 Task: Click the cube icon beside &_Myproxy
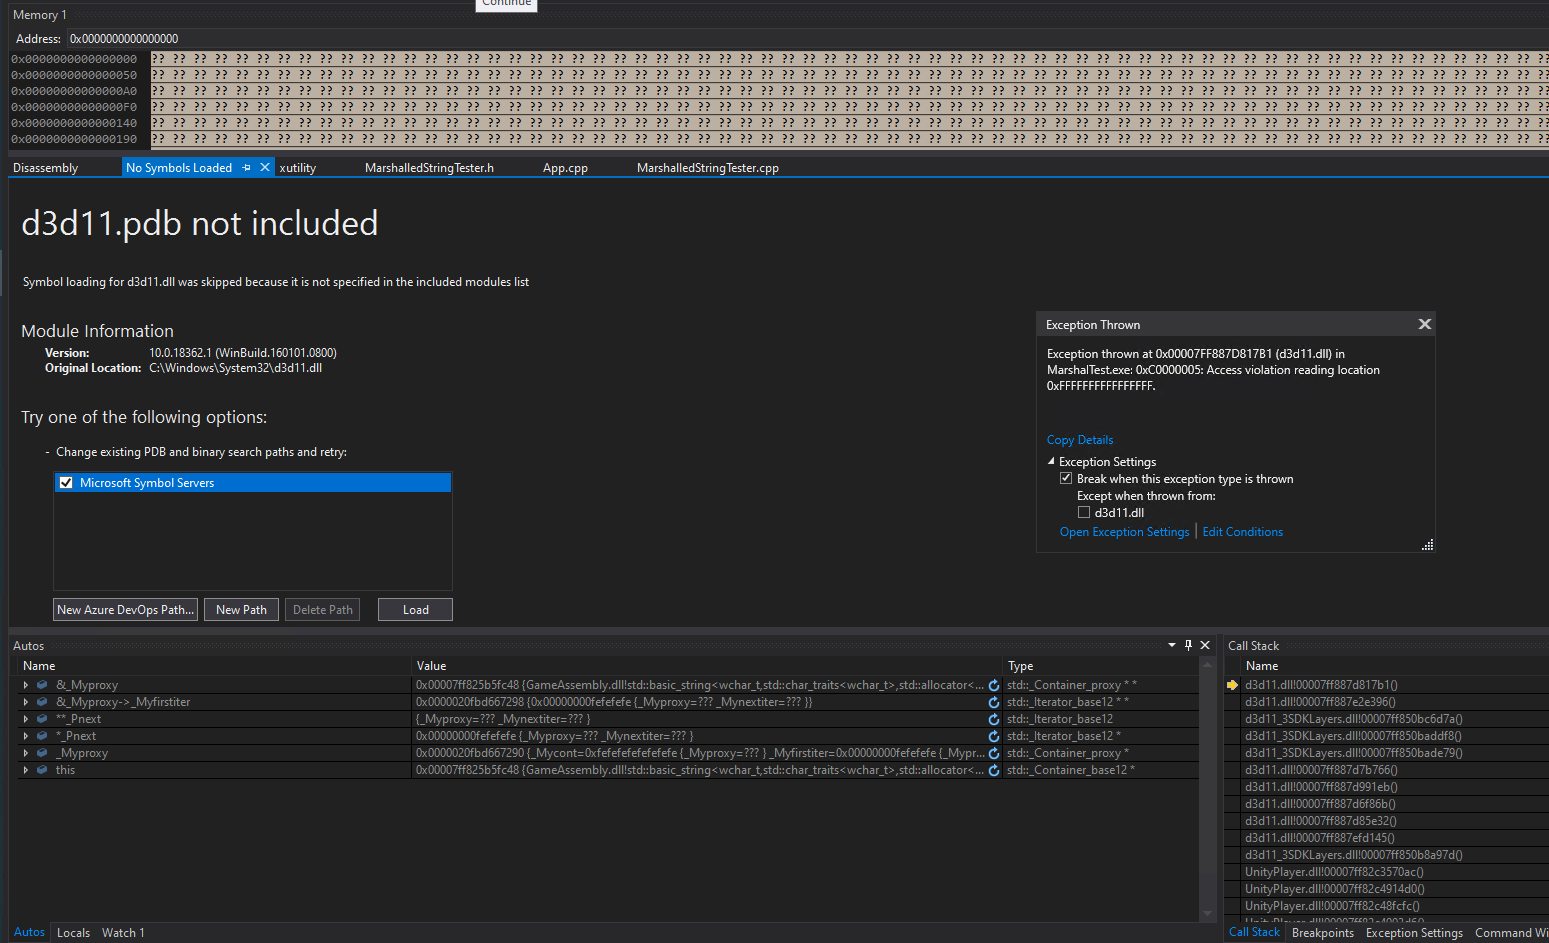(x=42, y=685)
